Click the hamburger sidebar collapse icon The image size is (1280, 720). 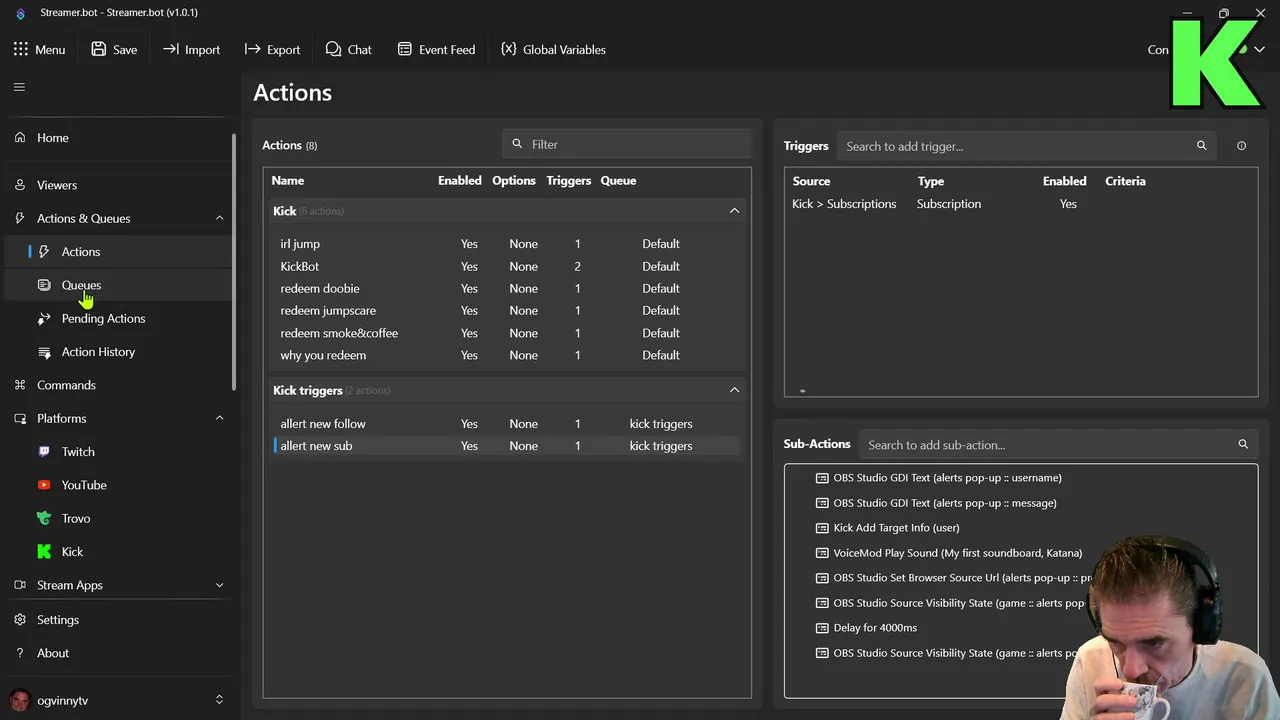[19, 87]
